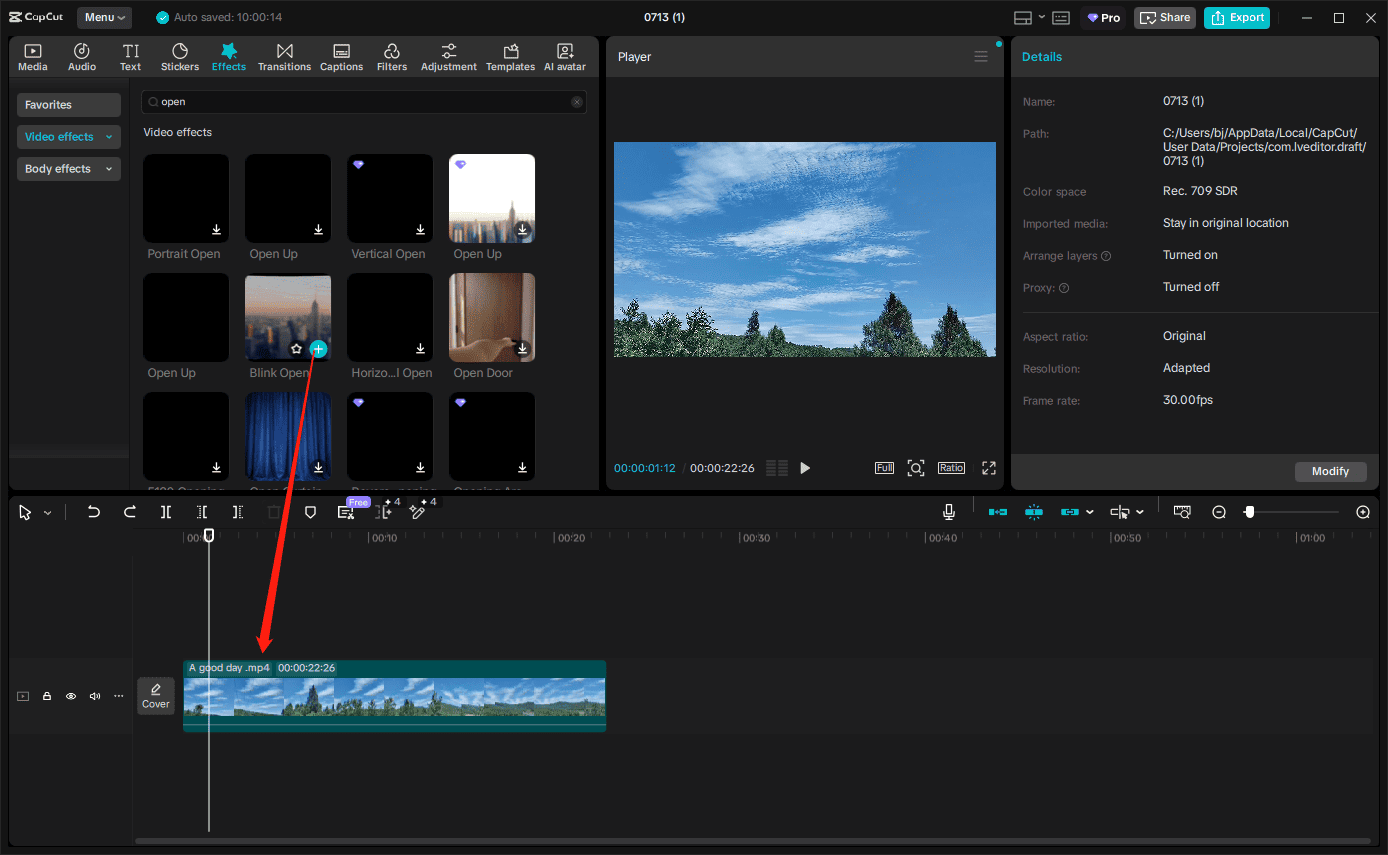Toggle main track magnet on timeline

coord(998,512)
